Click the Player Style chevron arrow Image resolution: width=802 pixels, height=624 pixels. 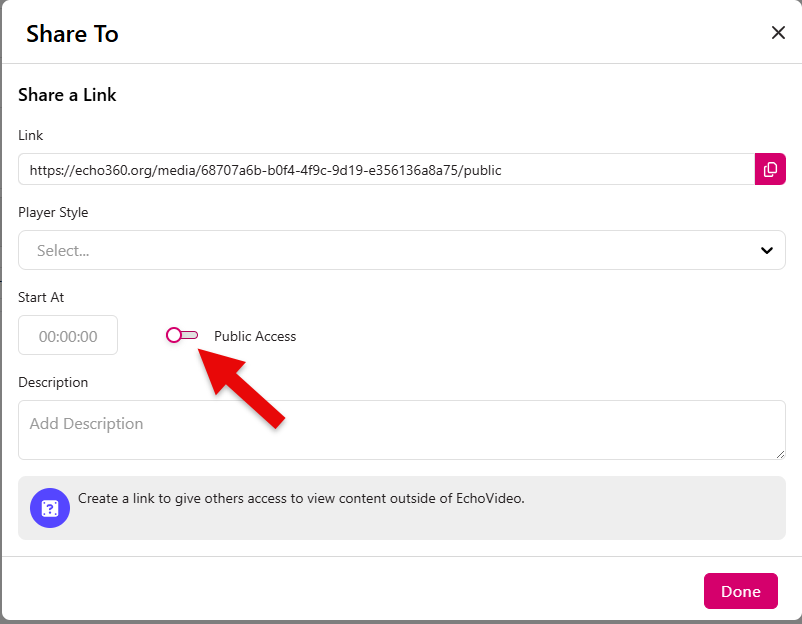click(x=766, y=250)
